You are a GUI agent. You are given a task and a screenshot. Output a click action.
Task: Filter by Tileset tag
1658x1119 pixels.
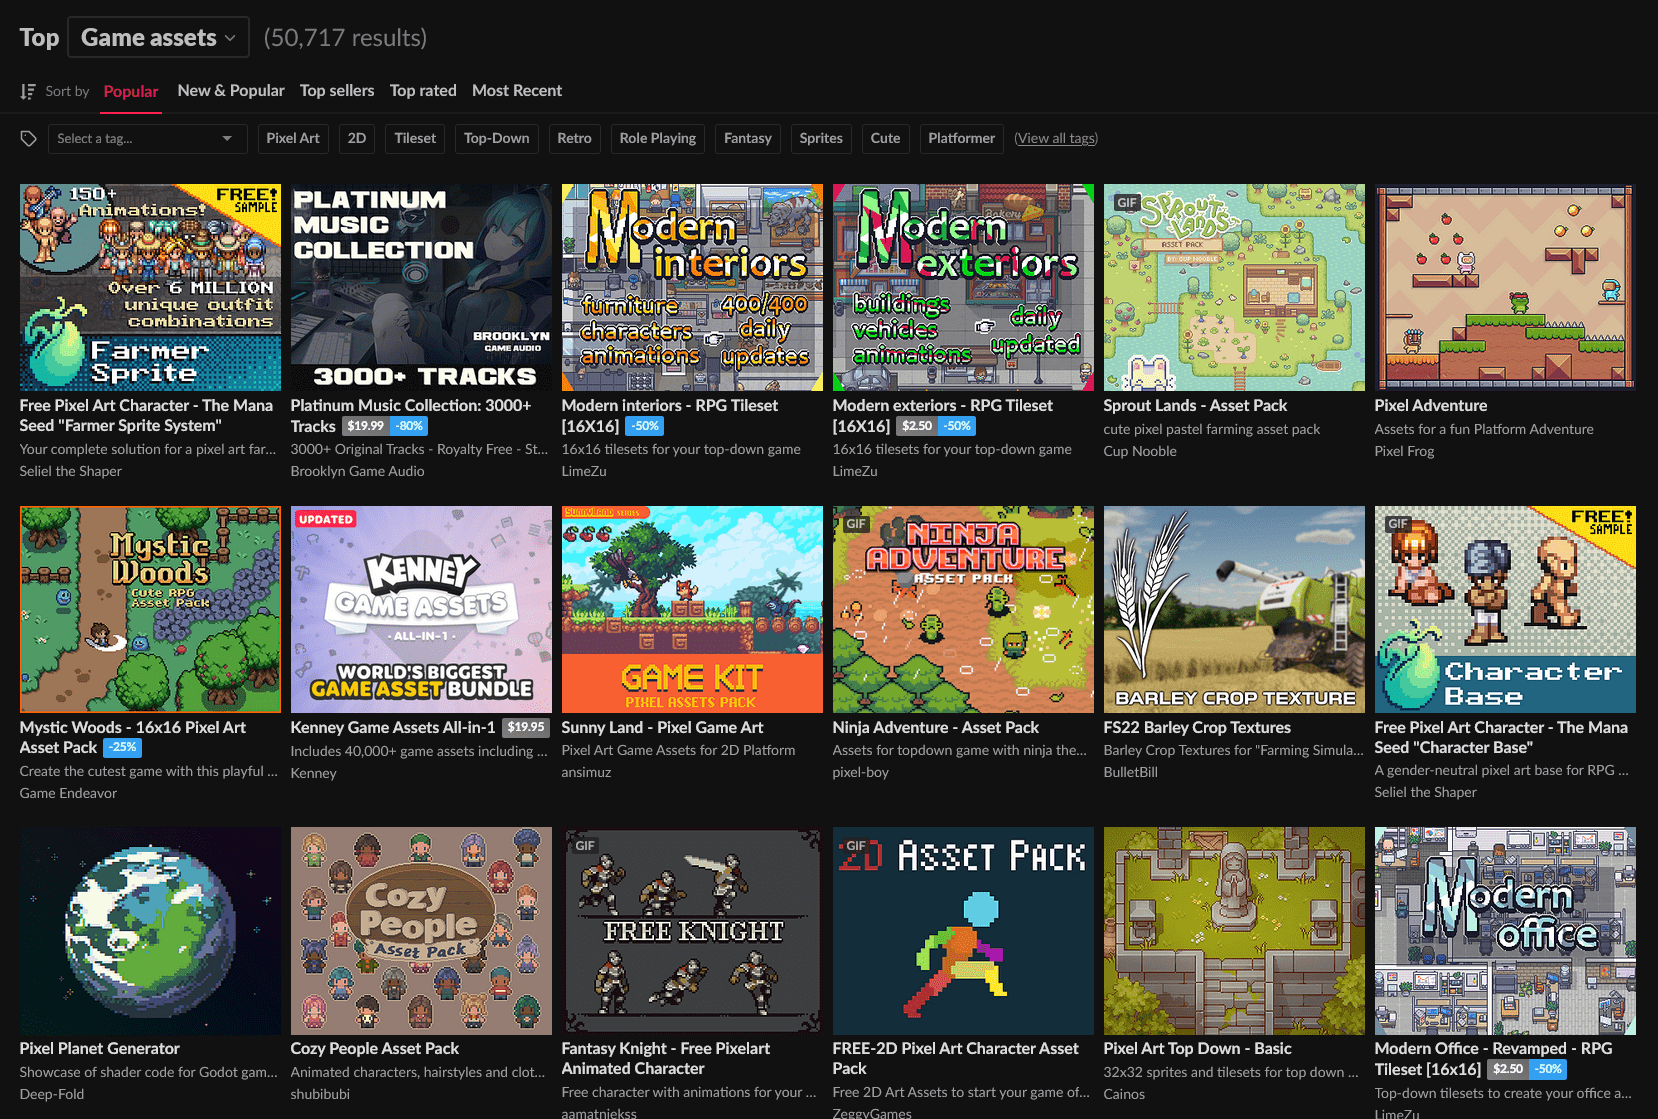[x=415, y=138]
